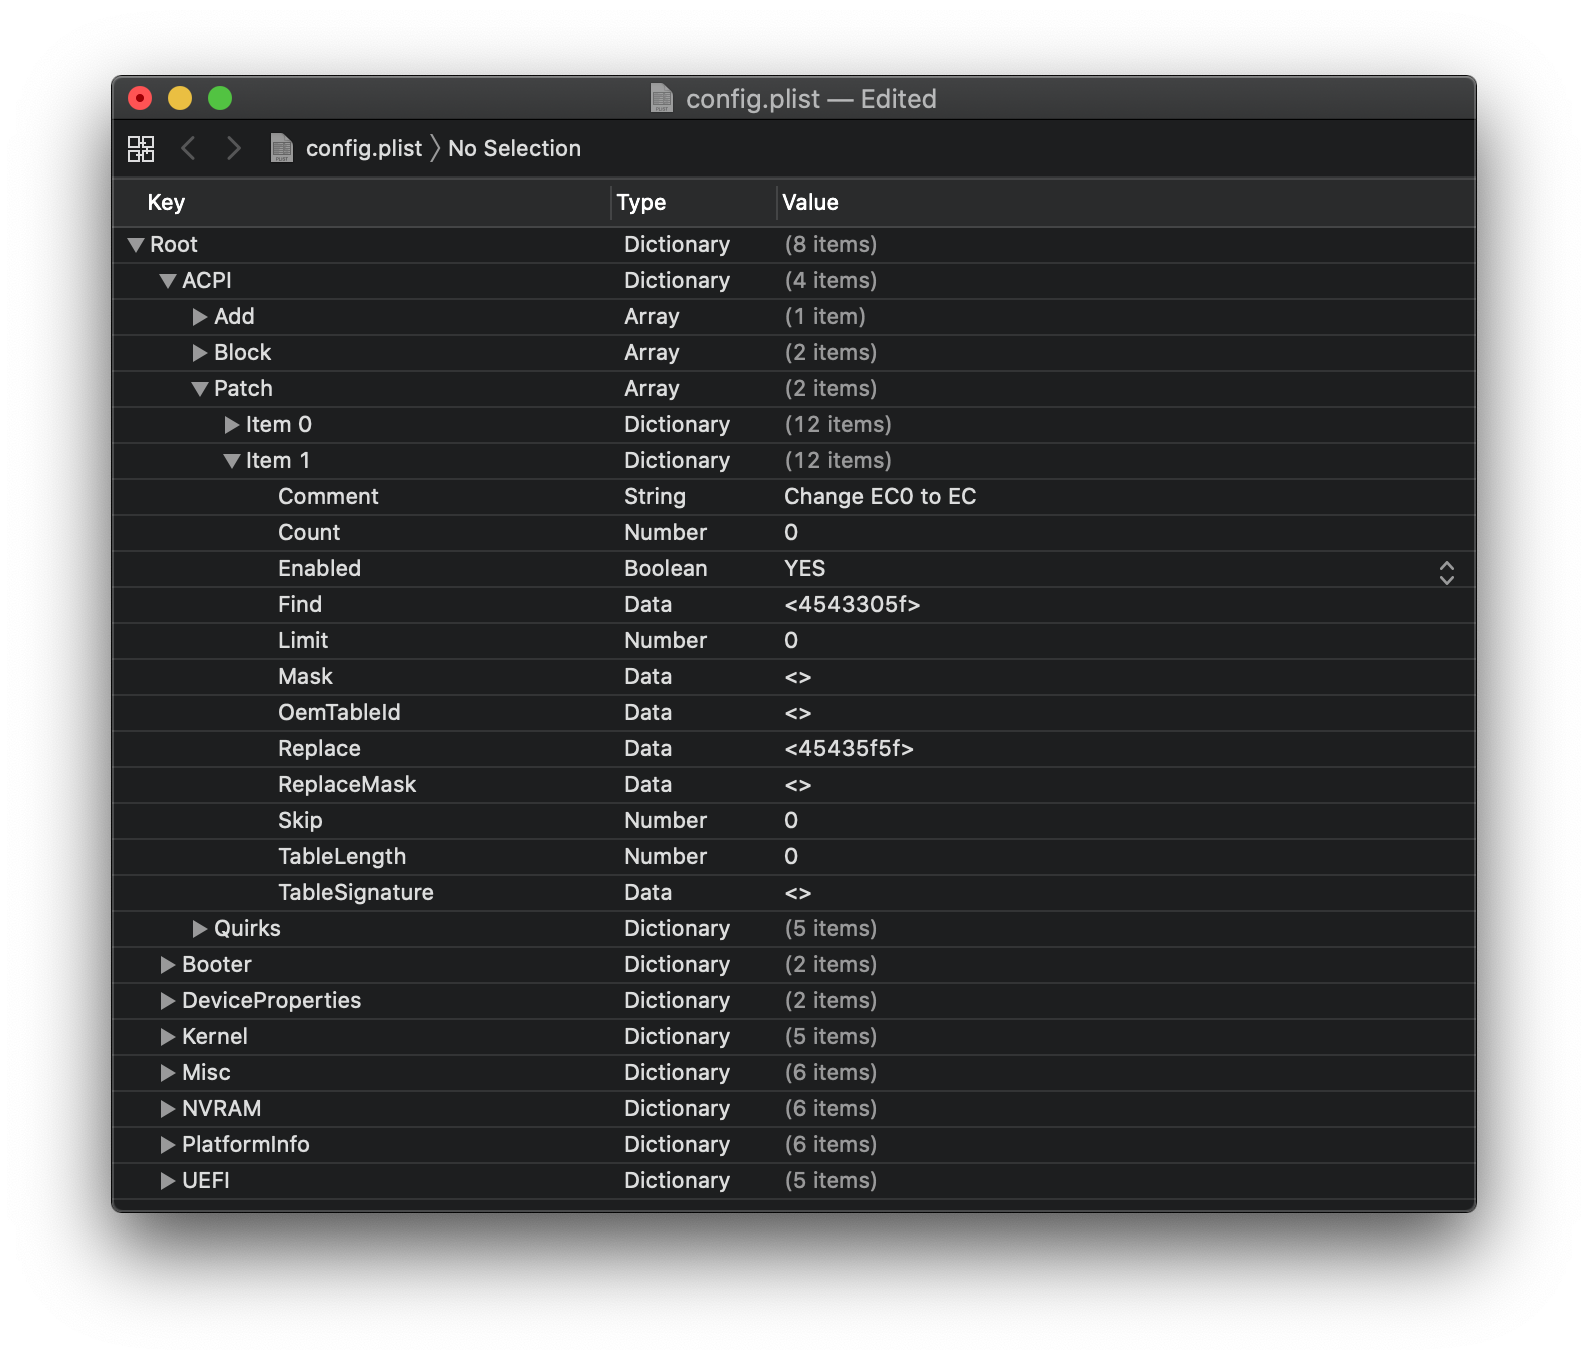Click the green zoom window button

point(220,98)
